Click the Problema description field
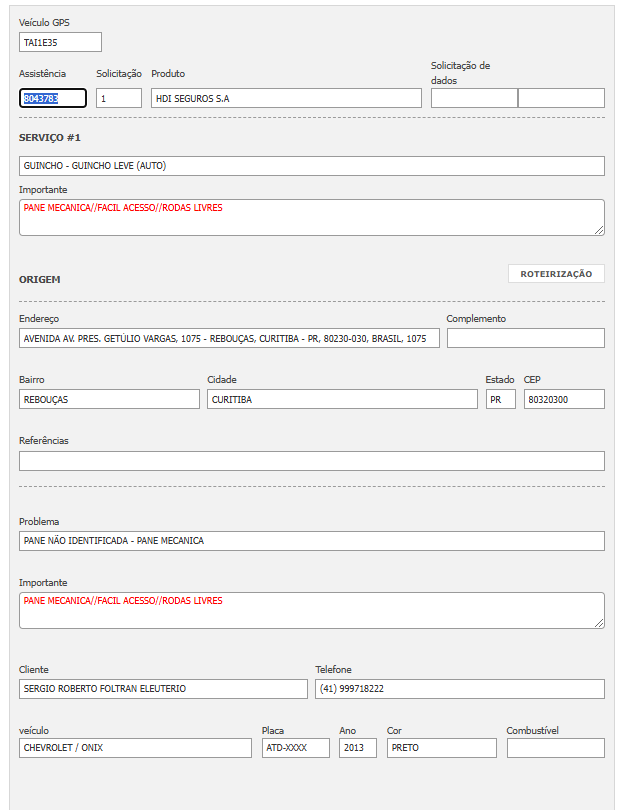 point(312,541)
